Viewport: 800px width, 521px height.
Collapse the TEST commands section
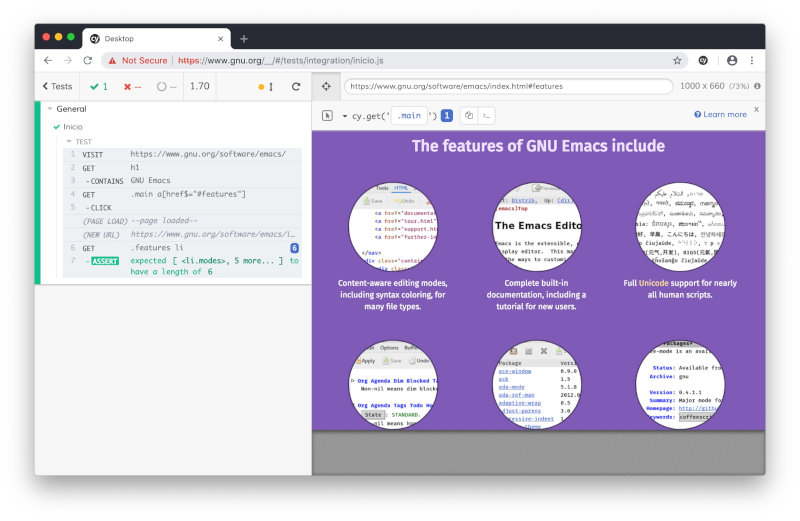(67, 142)
